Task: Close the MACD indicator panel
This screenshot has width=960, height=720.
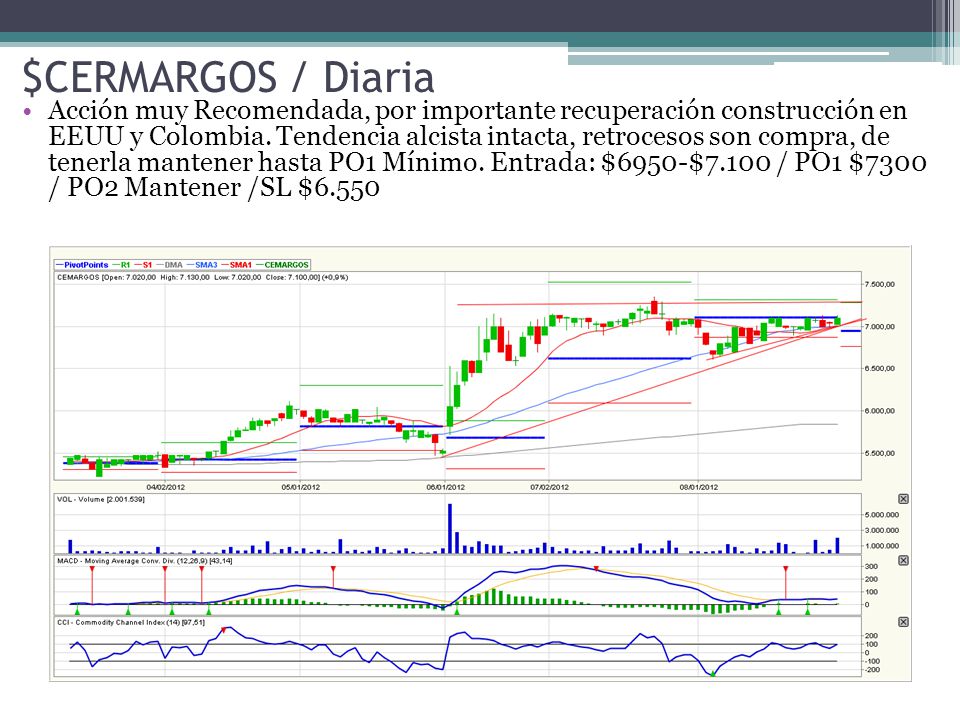Action: [903, 560]
